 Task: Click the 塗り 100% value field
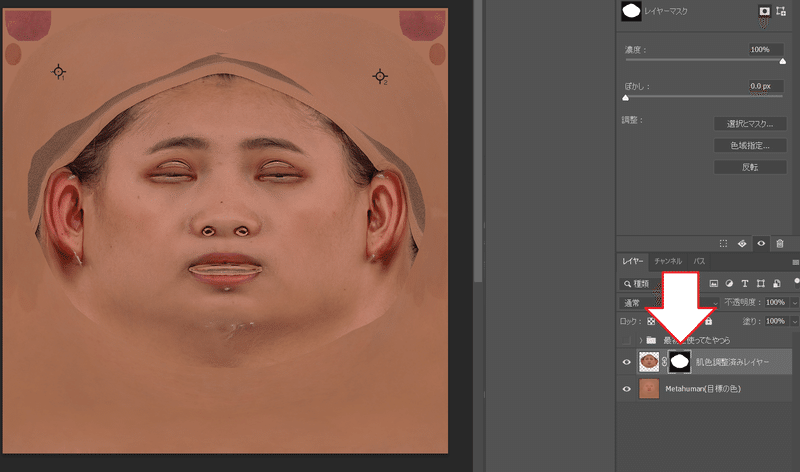click(776, 321)
